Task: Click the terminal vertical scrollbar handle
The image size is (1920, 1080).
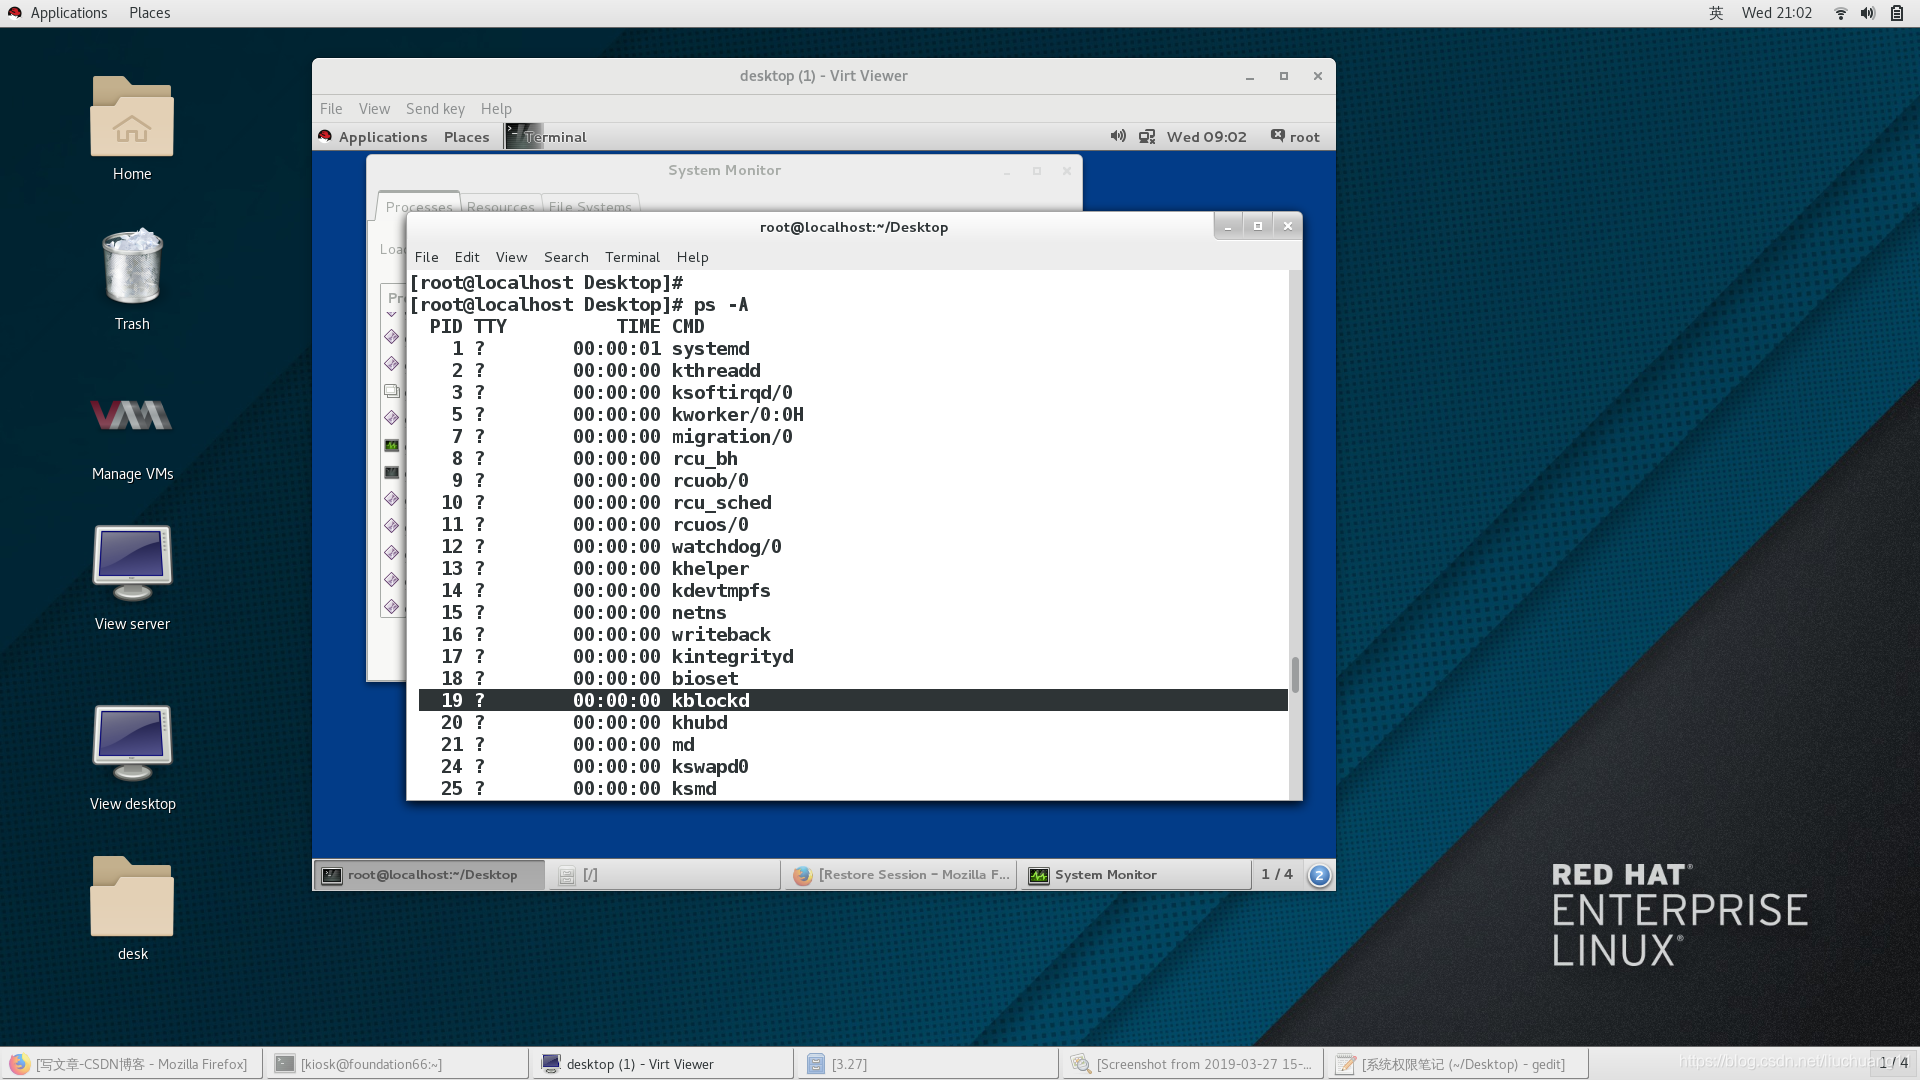Action: [x=1295, y=675]
